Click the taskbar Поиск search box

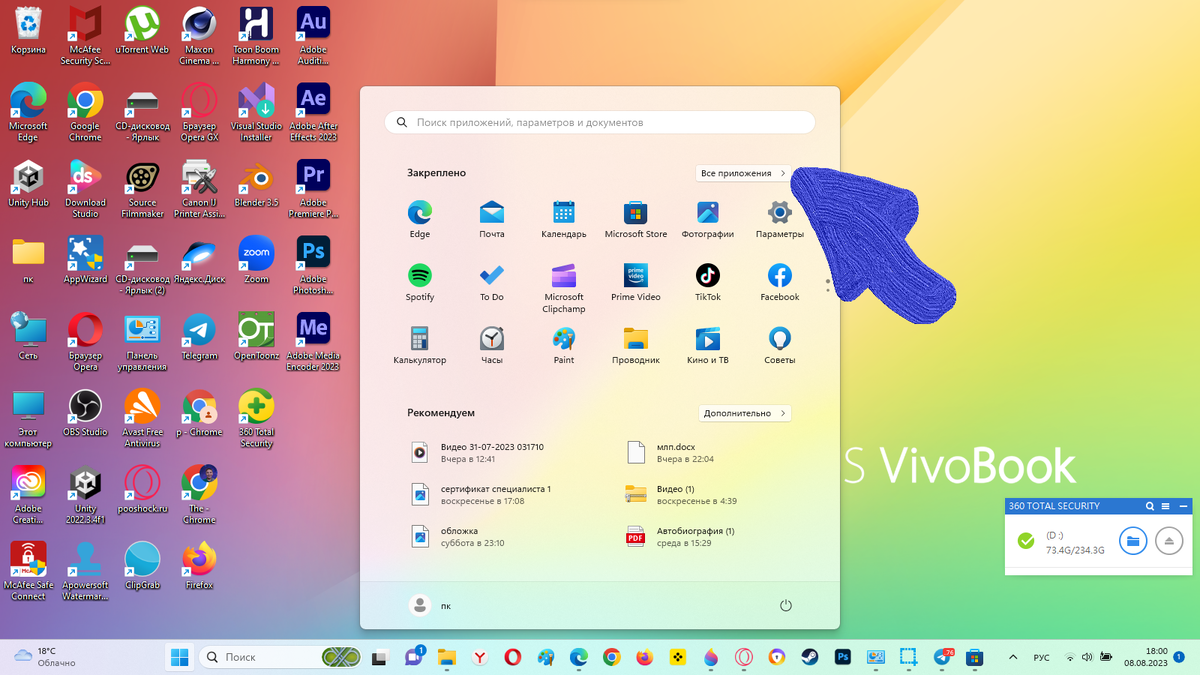pos(280,657)
